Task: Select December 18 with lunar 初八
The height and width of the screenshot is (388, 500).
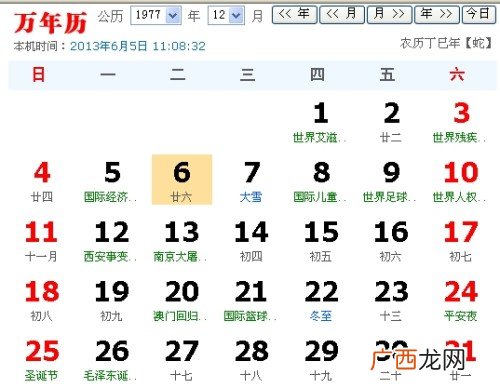Action: click(x=42, y=301)
